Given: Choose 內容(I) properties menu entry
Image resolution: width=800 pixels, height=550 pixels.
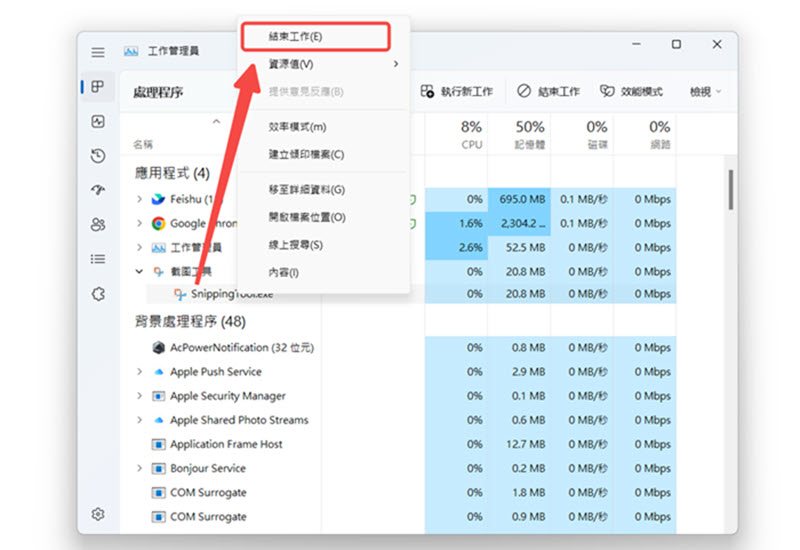Looking at the screenshot, I should coord(324,272).
